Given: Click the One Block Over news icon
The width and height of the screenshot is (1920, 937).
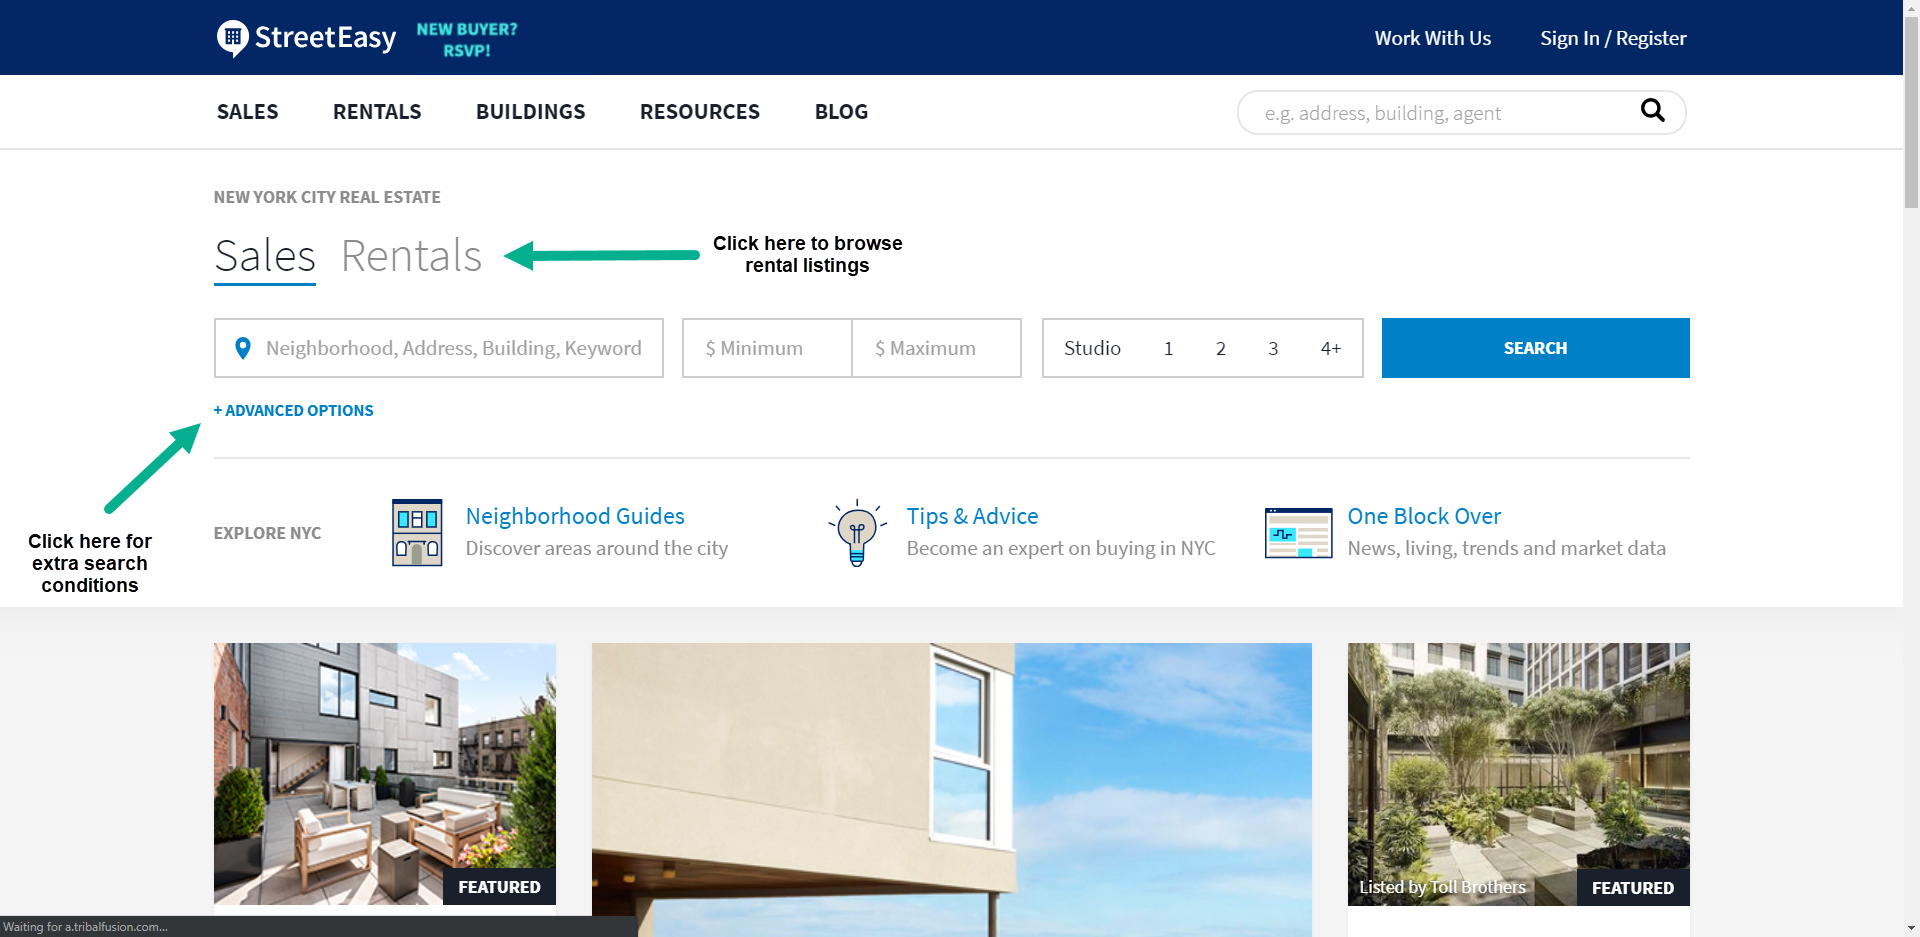Looking at the screenshot, I should (x=1298, y=533).
